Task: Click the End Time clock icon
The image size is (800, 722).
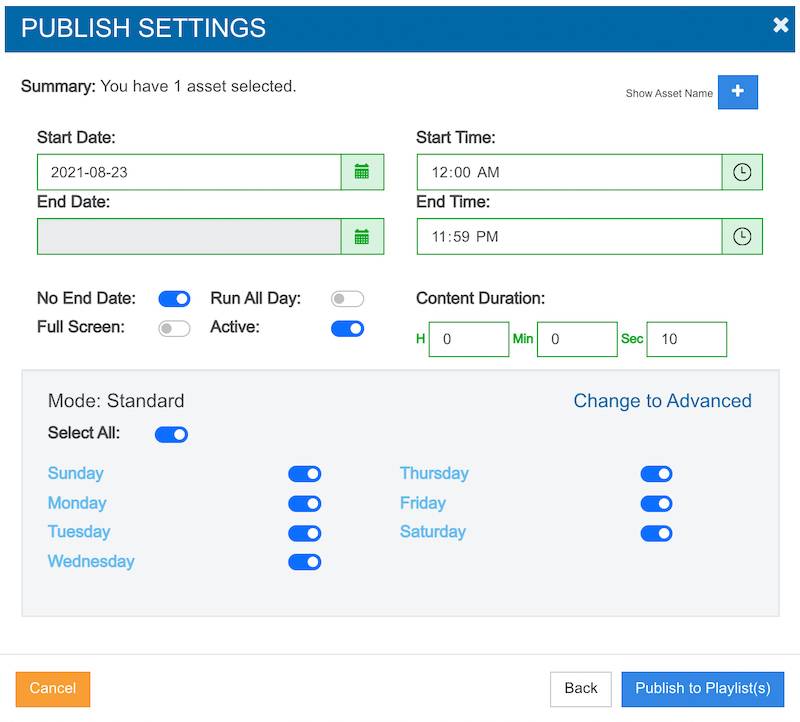Action: tap(742, 237)
